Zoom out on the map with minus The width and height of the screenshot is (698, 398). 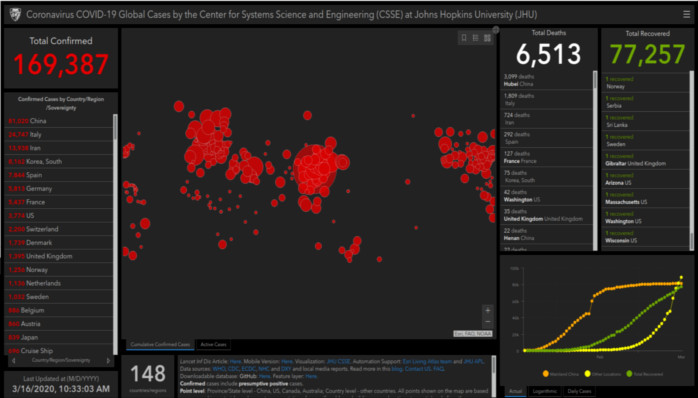tap(487, 321)
